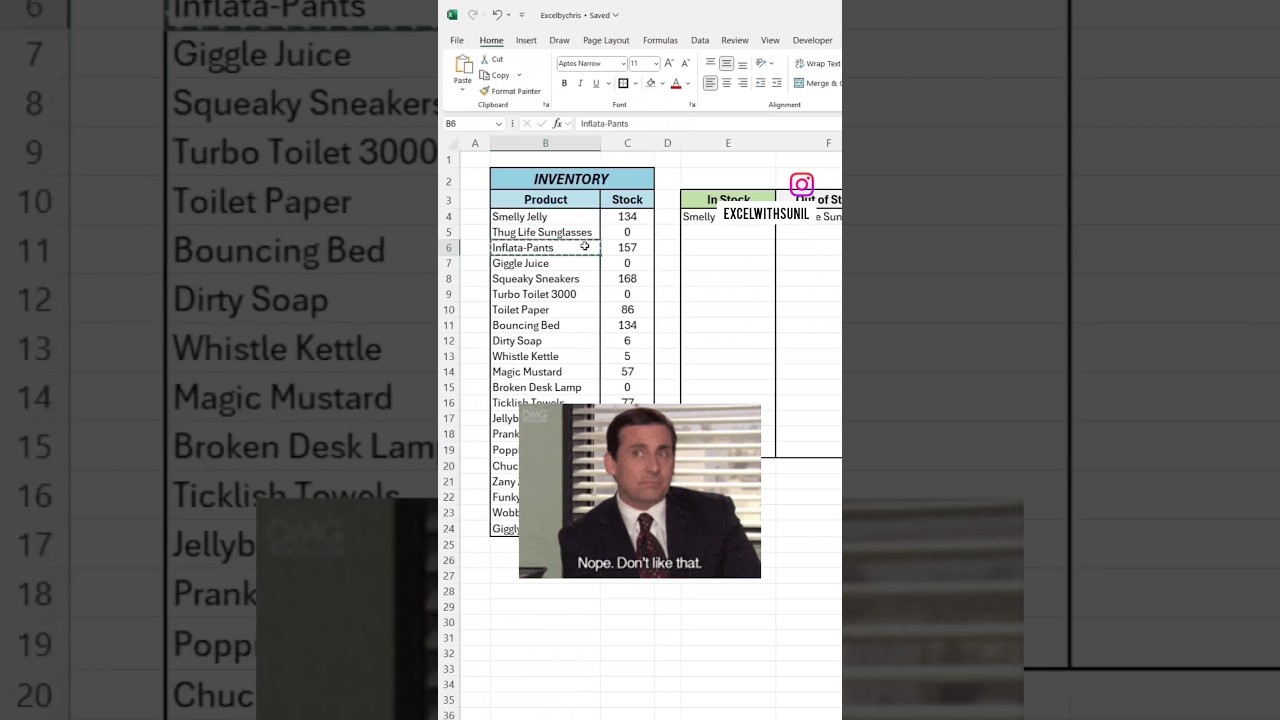Open the Undo history dropdown arrow

(509, 15)
